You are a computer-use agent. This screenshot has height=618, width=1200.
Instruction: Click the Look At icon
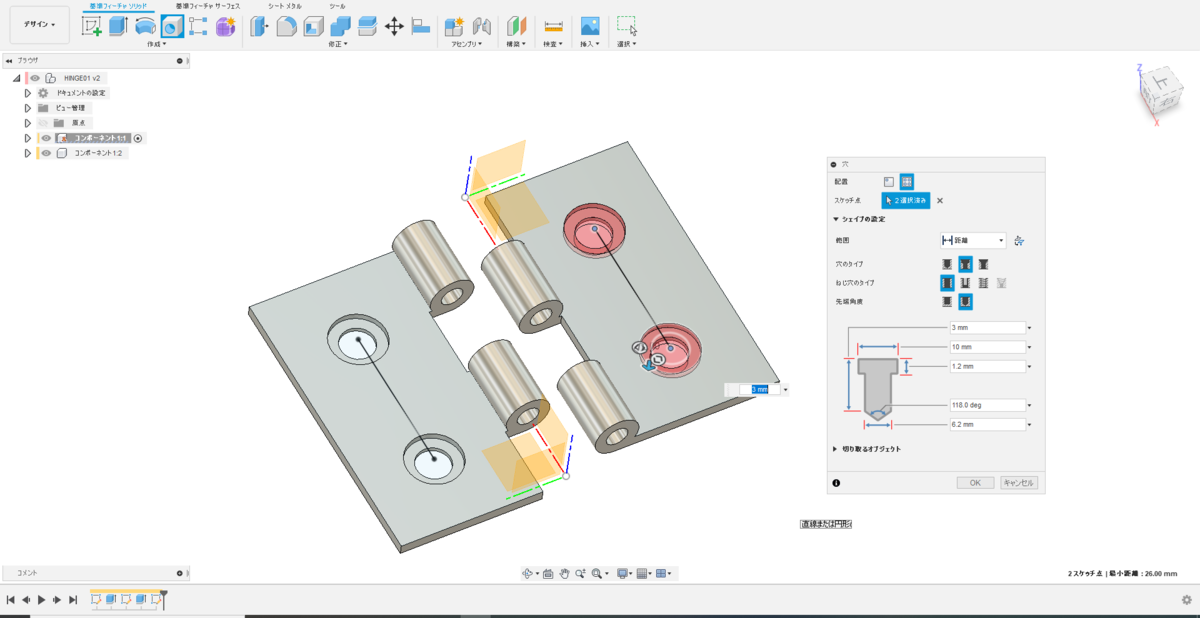click(x=548, y=574)
